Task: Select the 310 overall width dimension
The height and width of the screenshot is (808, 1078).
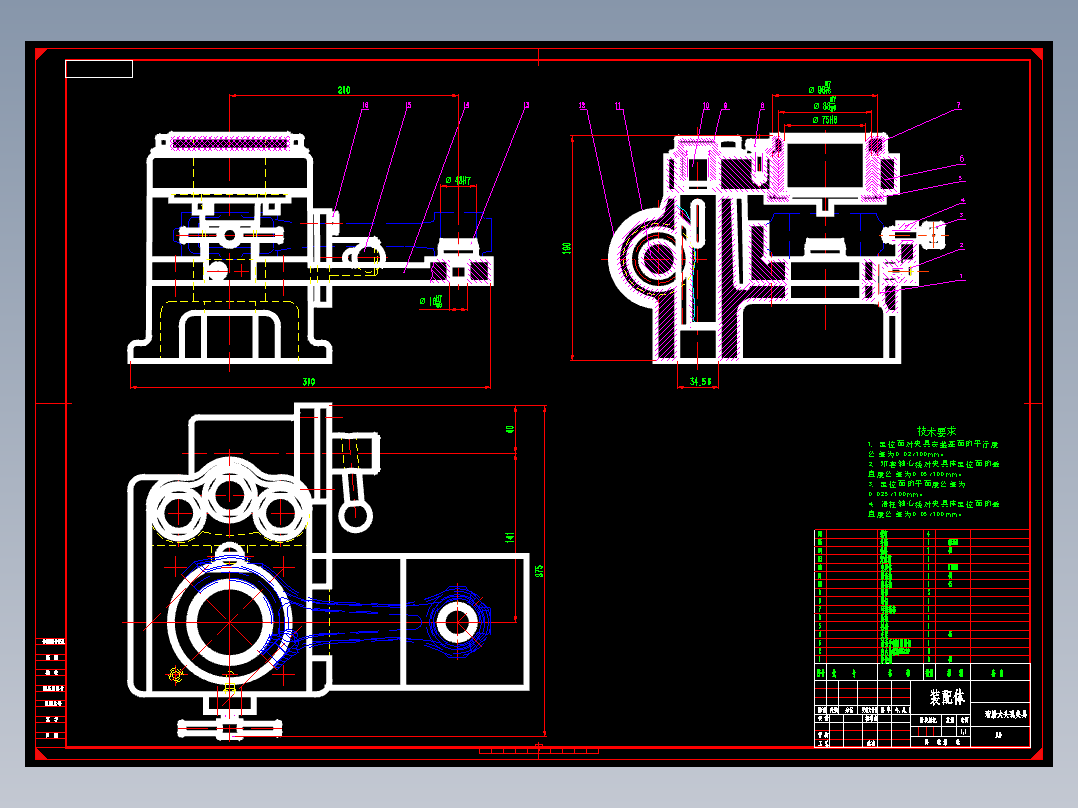Action: click(309, 382)
